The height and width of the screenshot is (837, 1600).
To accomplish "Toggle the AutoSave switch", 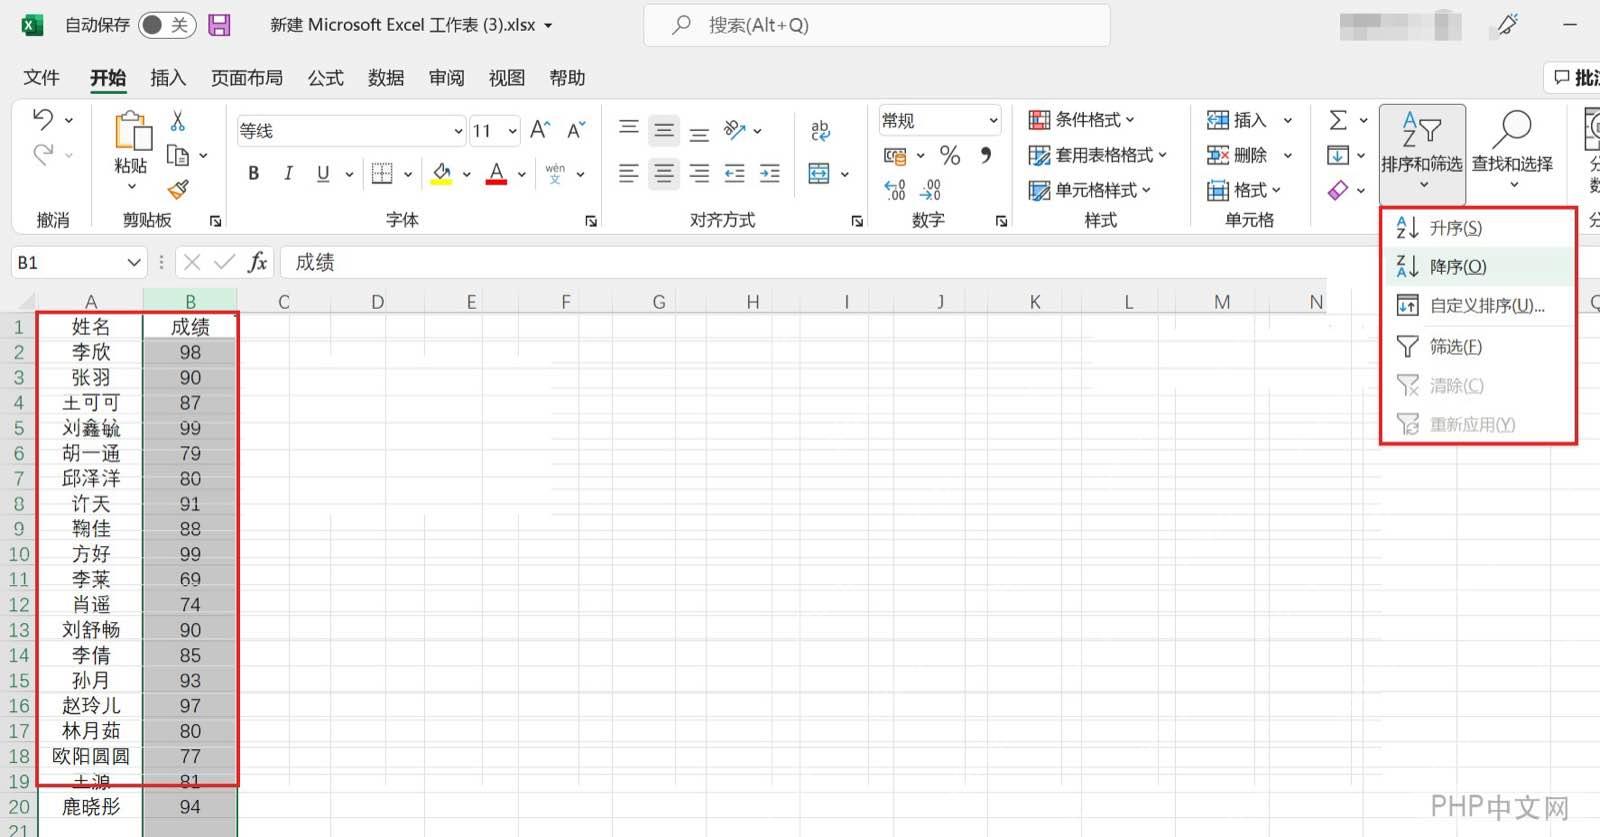I will (166, 25).
